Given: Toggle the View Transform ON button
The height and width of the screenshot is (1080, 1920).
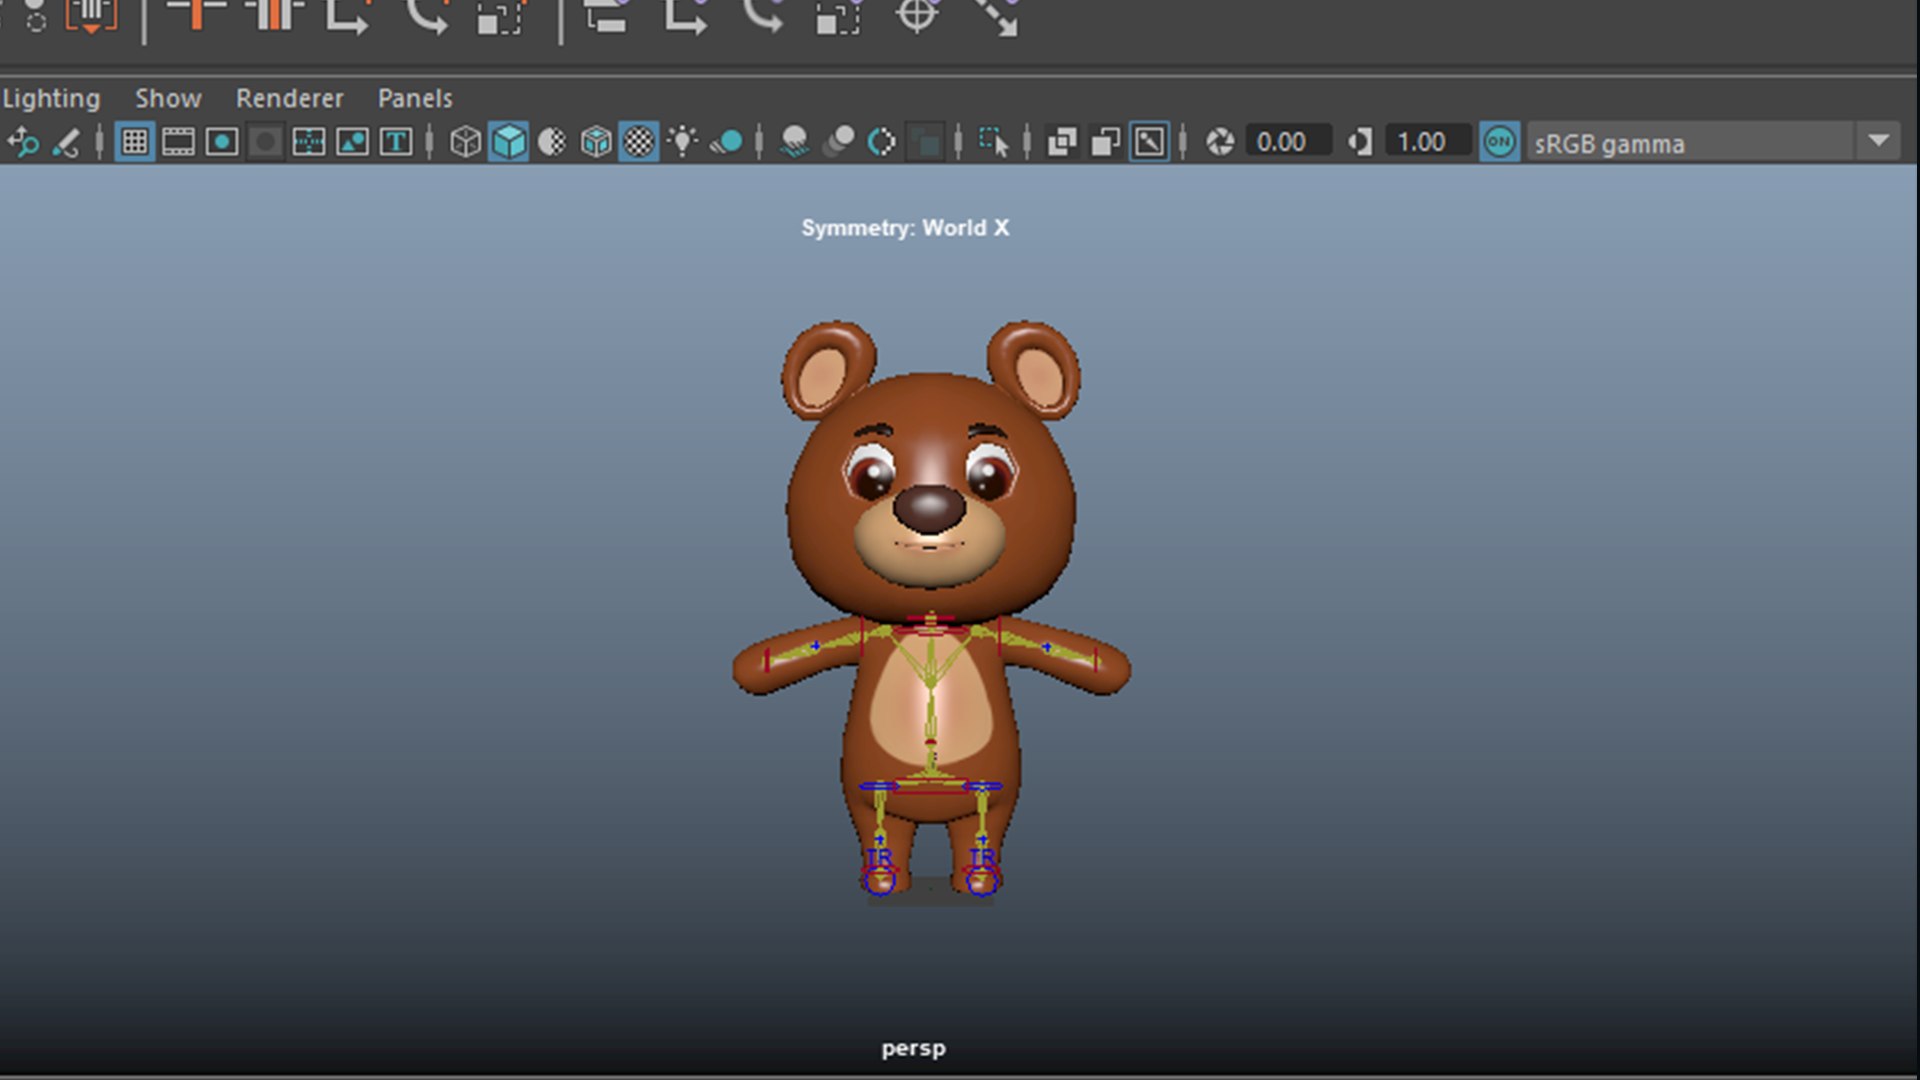Looking at the screenshot, I should point(1499,142).
